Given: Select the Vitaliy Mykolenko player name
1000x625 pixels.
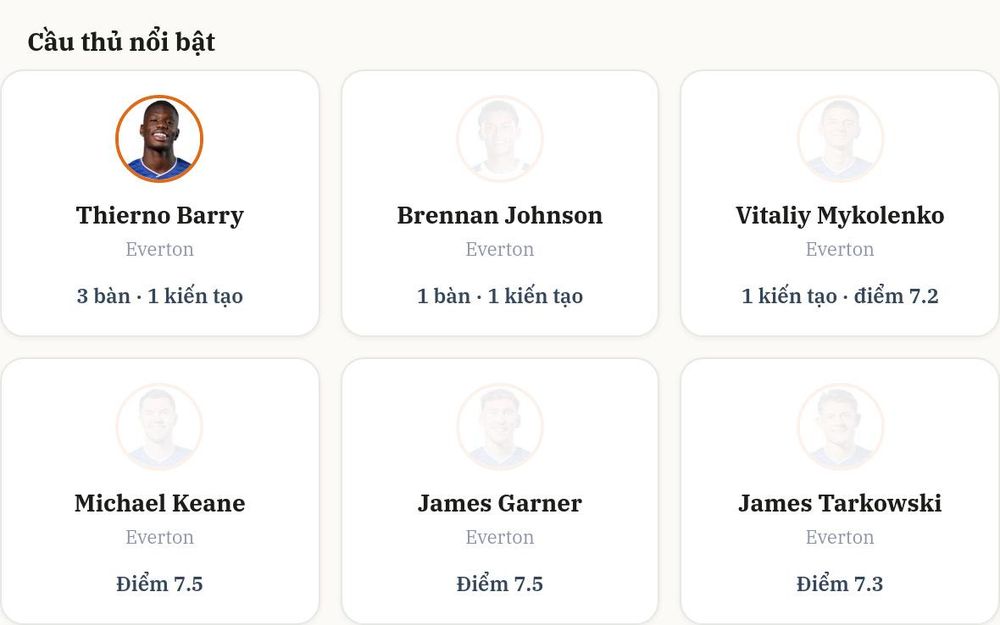Looking at the screenshot, I should (840, 216).
